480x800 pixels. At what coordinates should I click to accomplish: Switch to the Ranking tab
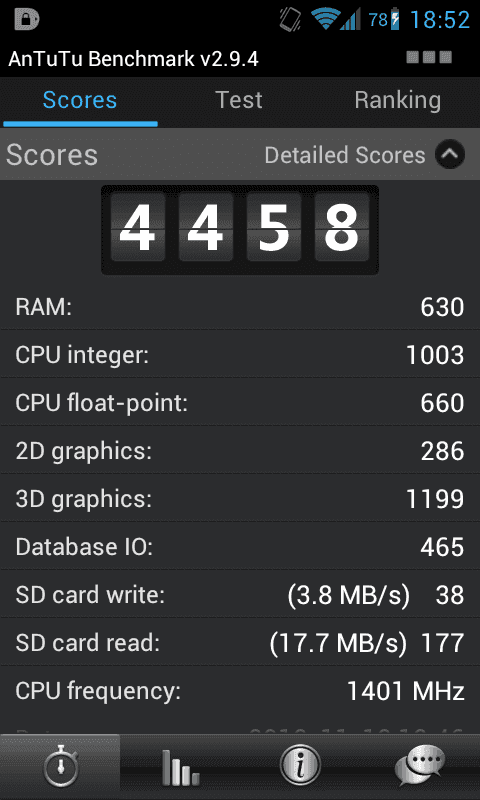click(398, 101)
